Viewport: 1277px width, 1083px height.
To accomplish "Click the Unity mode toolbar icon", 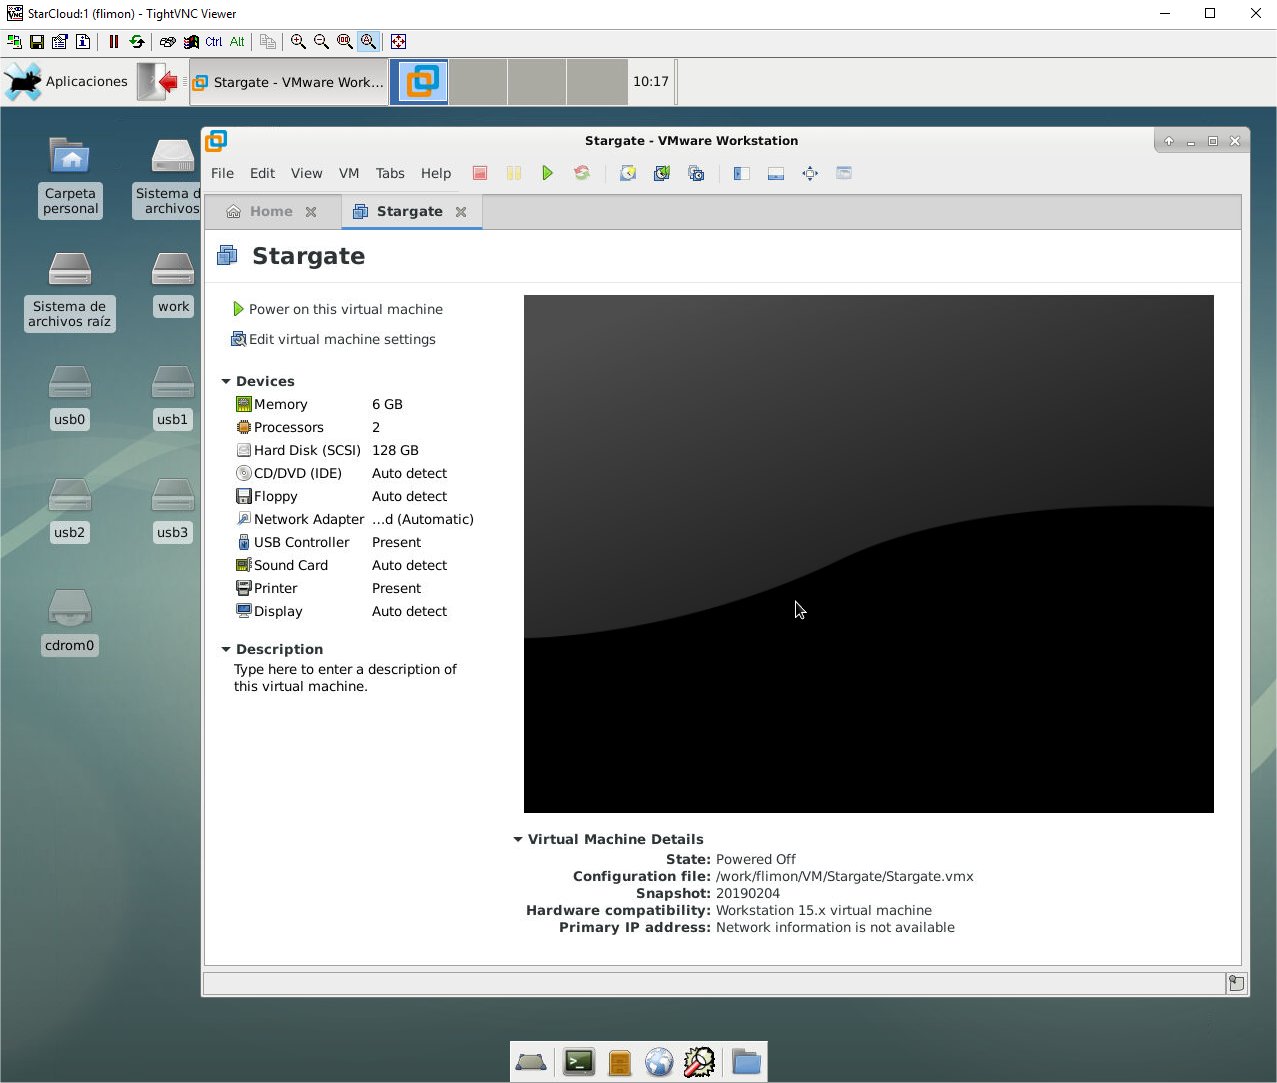I will [x=844, y=173].
